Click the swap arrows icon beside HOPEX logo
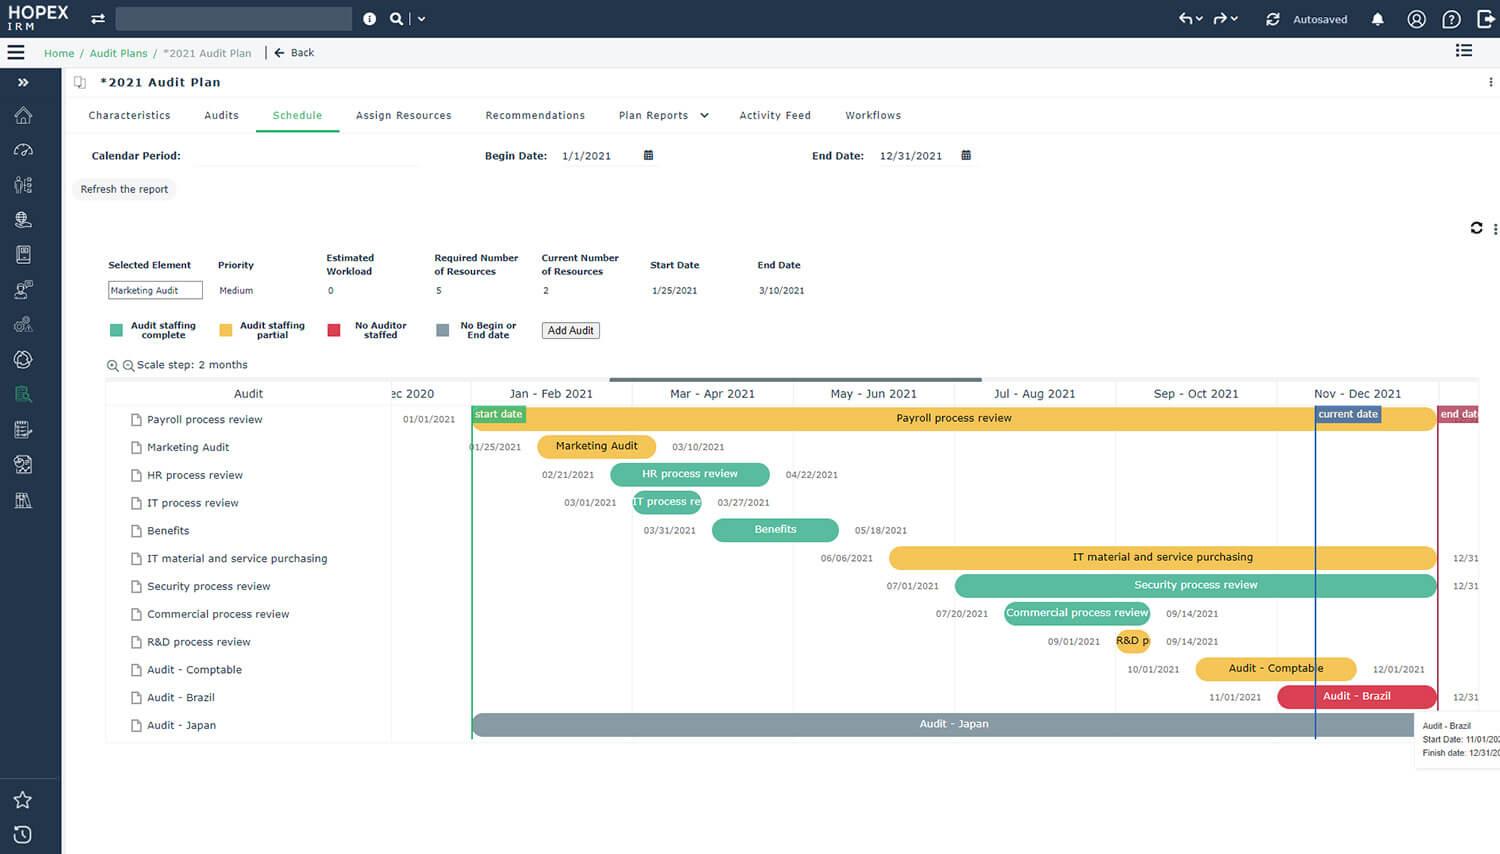This screenshot has height=854, width=1500. coord(98,19)
